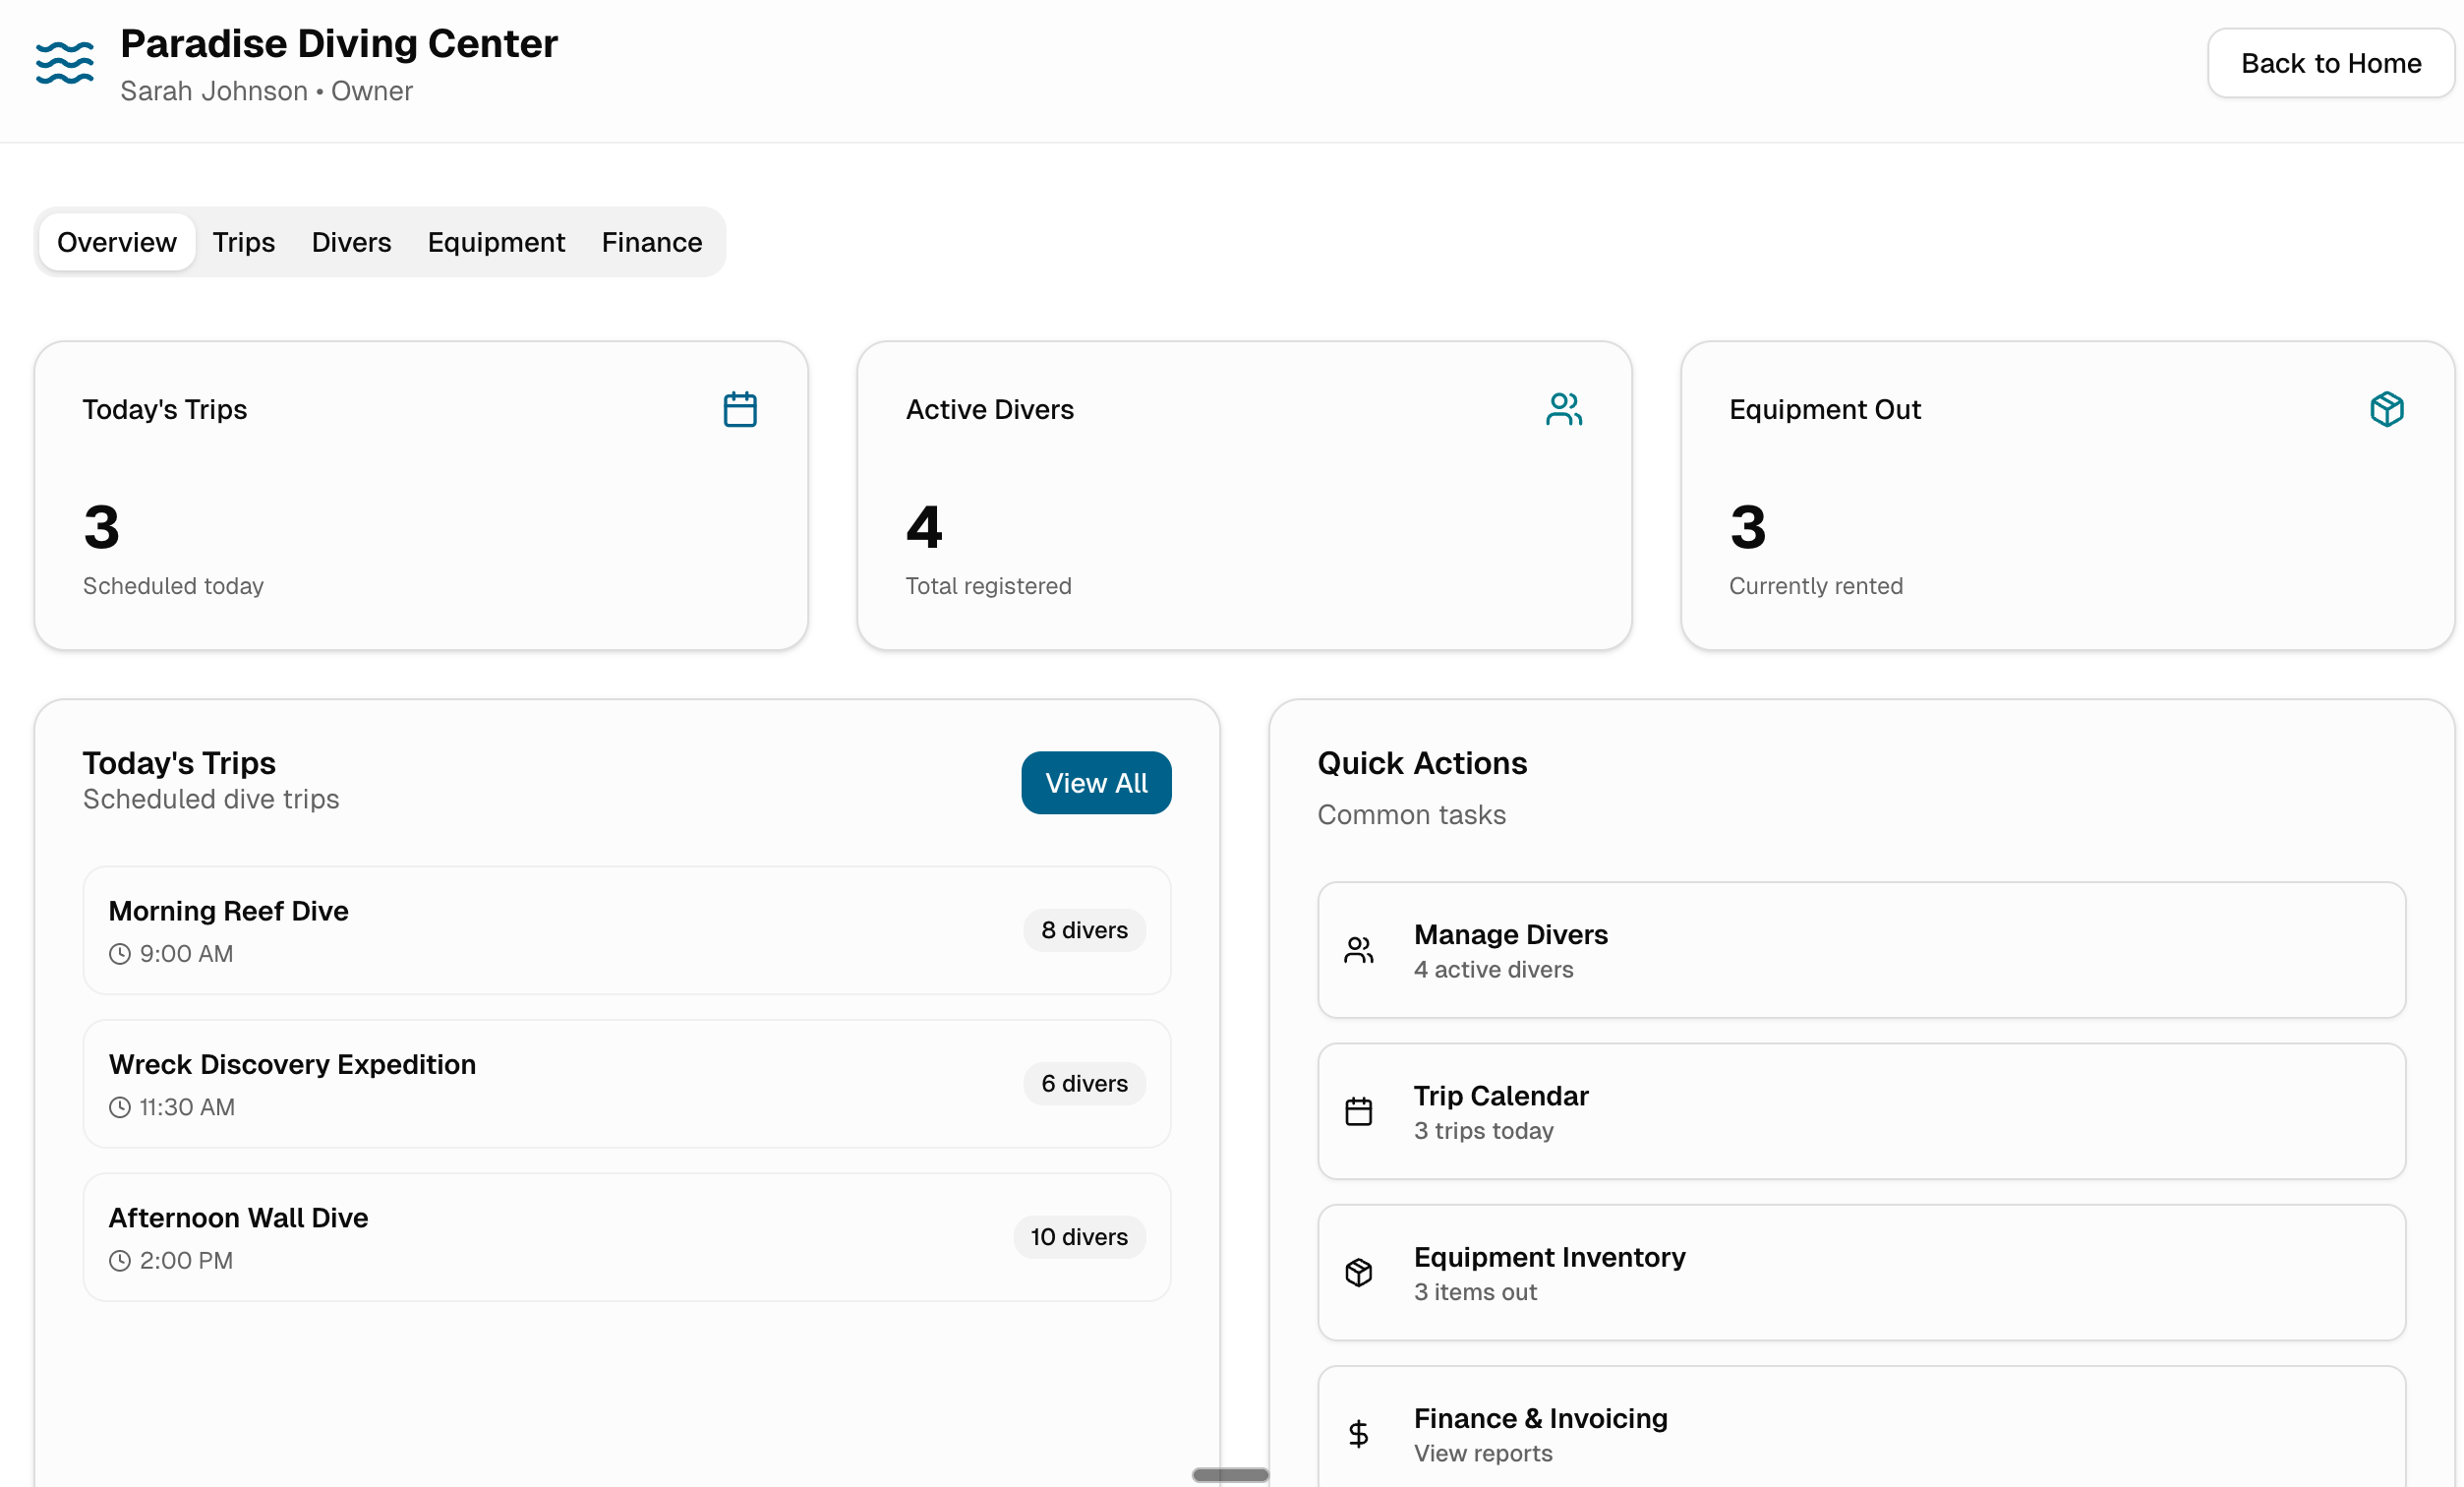Click the wave logo next to Paradise Diving Center
The height and width of the screenshot is (1487, 2464).
pos(62,63)
